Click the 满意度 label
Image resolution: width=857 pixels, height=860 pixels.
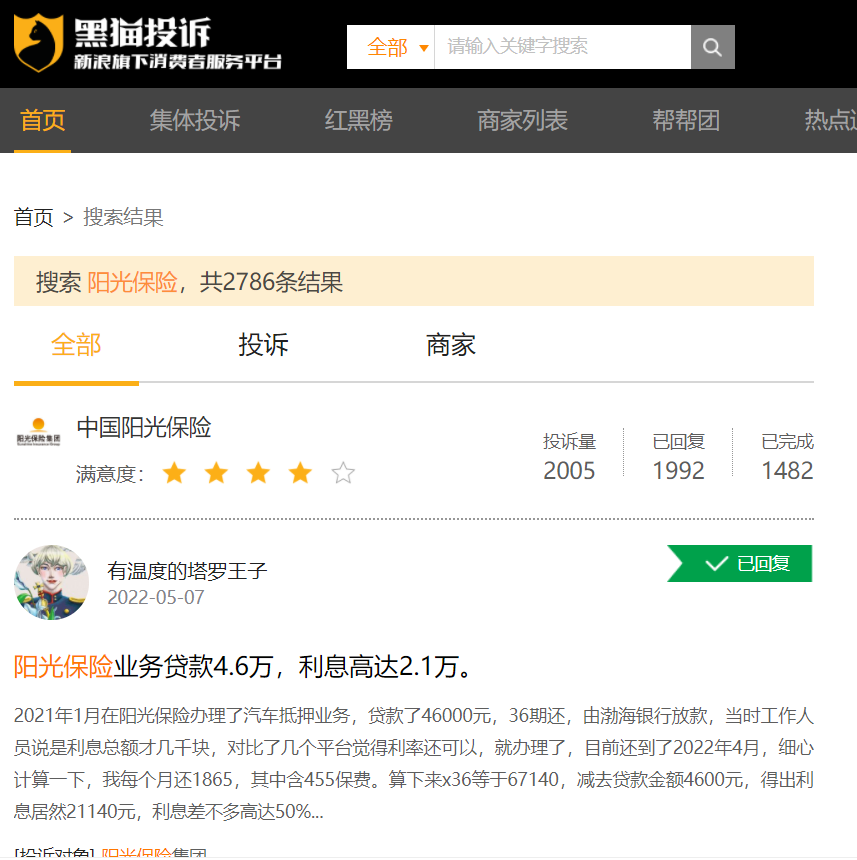coord(110,474)
